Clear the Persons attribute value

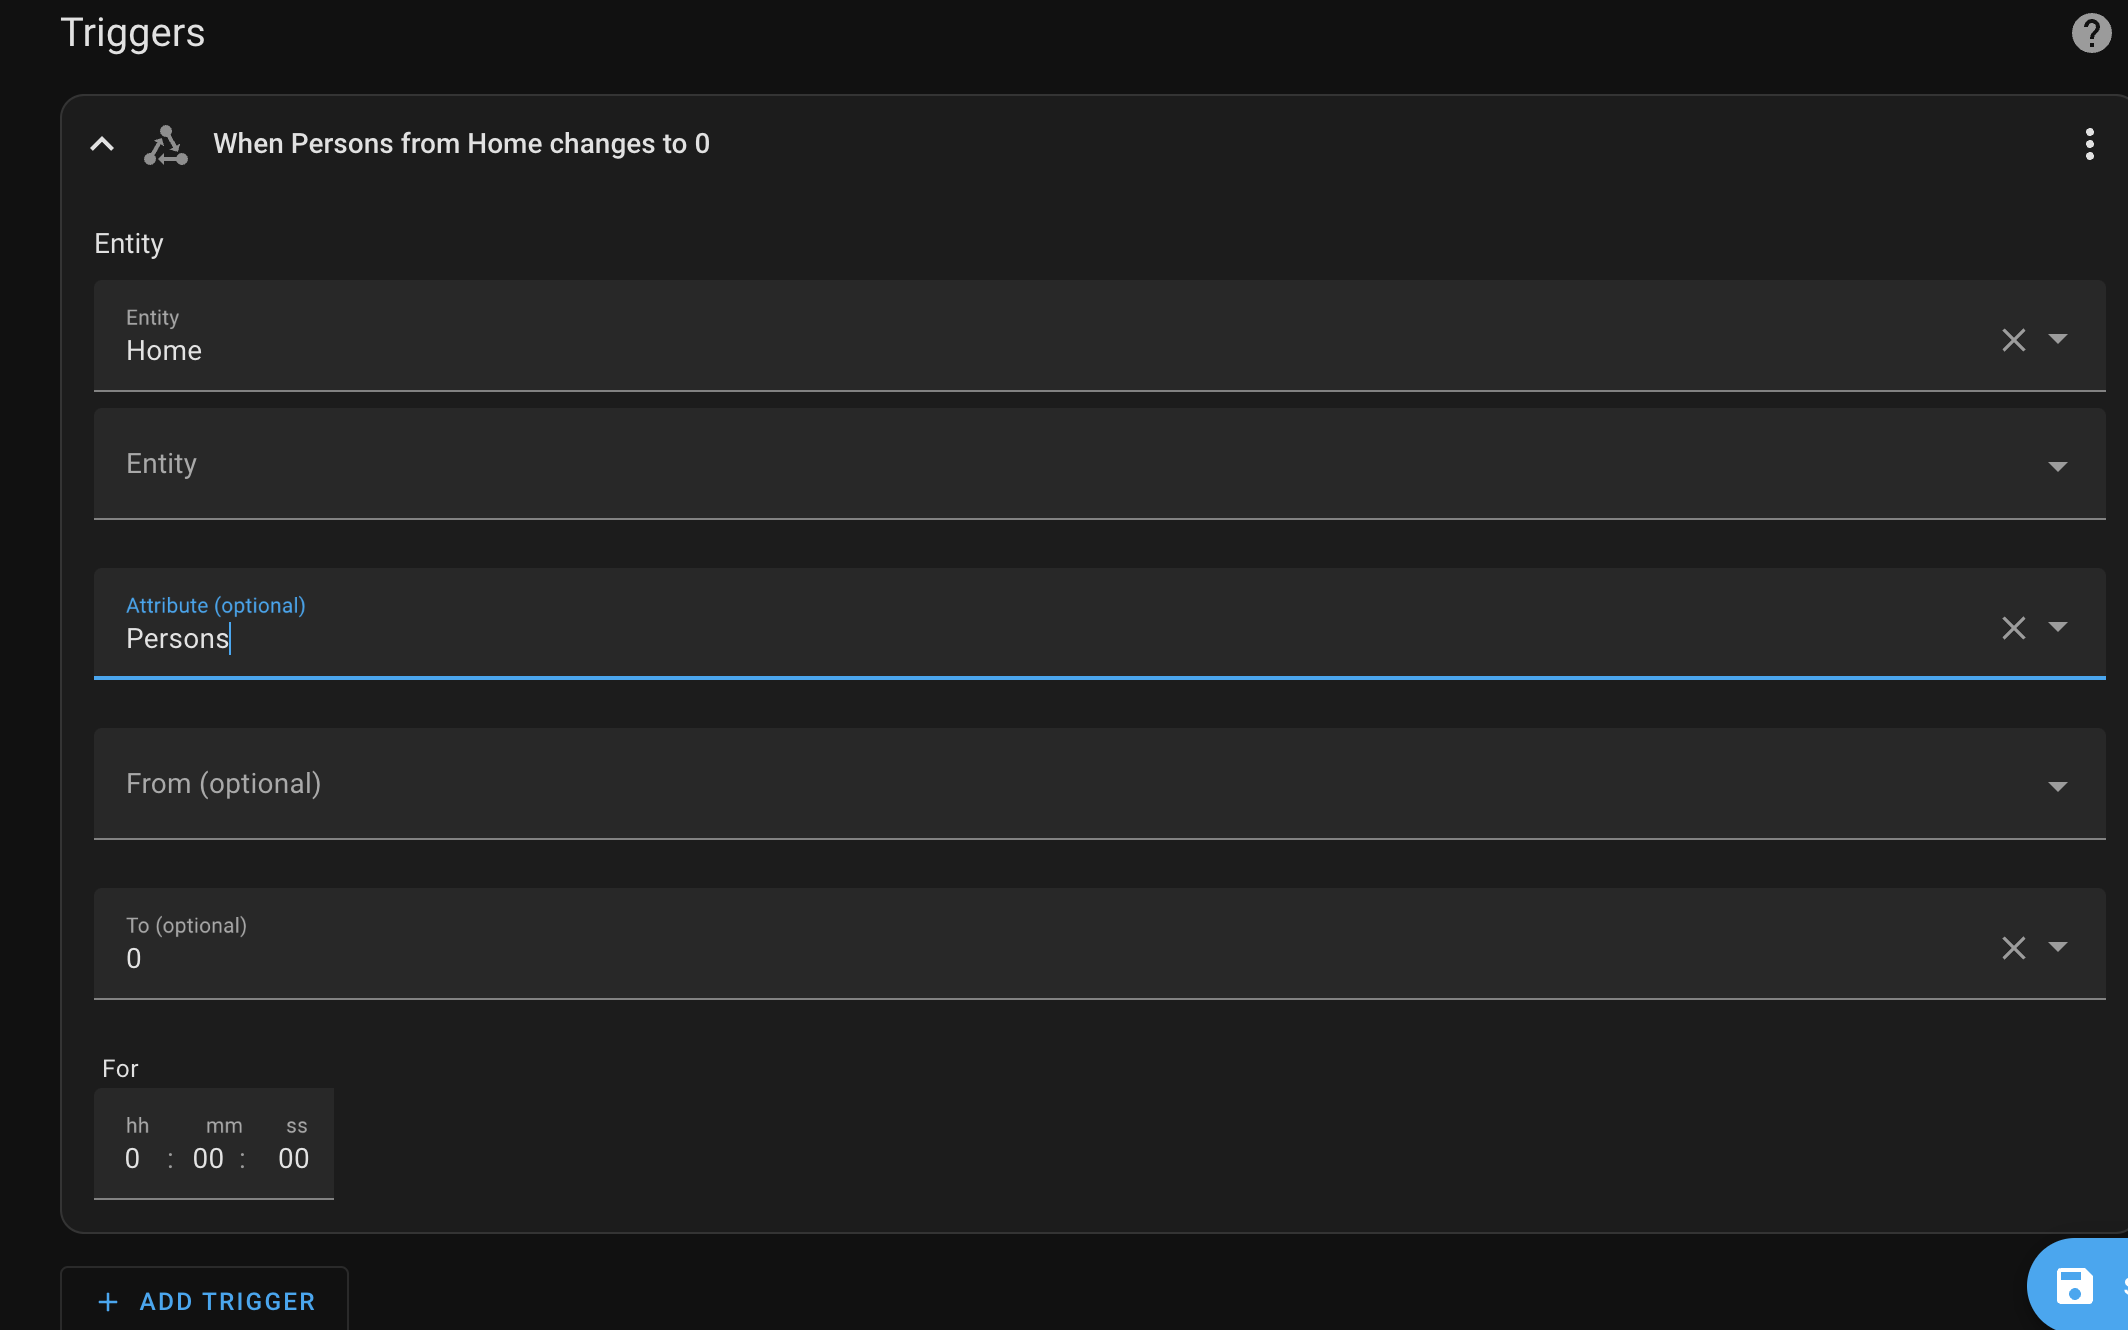[2013, 628]
